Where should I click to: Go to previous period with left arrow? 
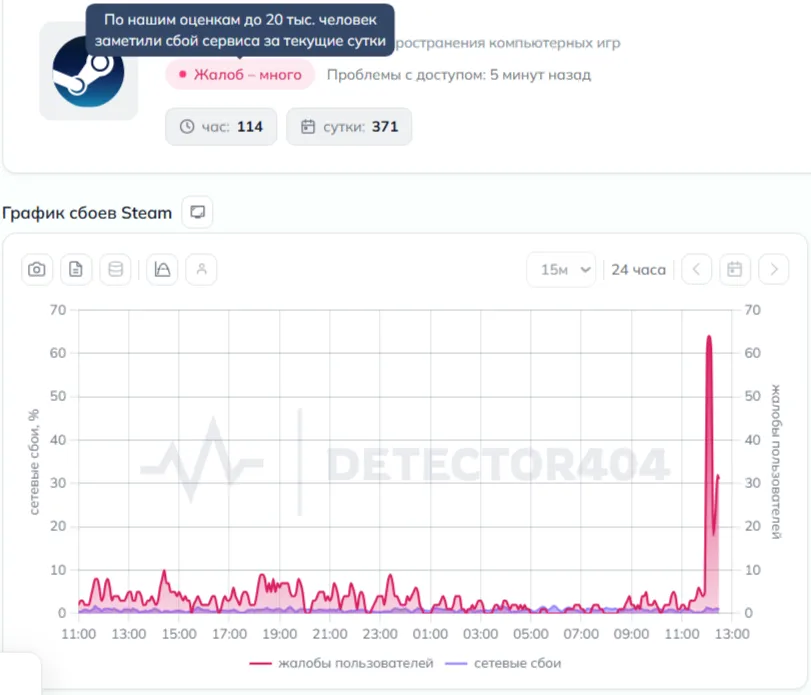[697, 269]
